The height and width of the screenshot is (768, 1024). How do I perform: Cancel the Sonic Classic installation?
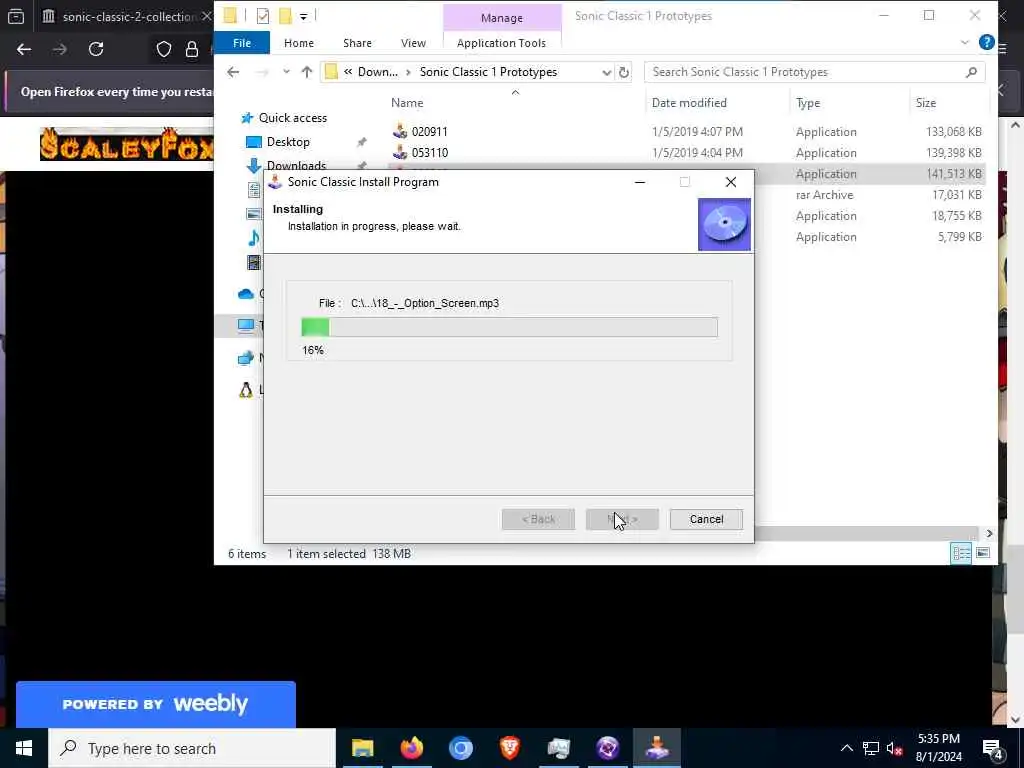point(706,519)
